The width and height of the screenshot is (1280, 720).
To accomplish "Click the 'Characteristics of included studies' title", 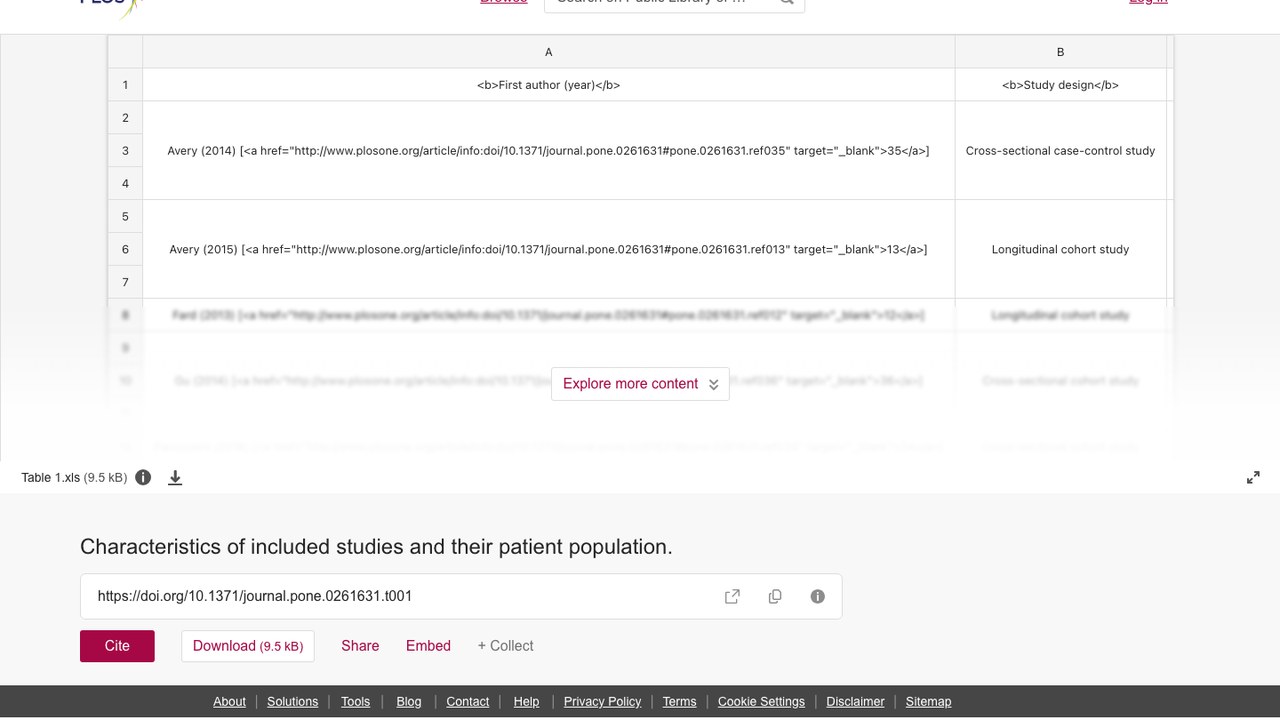I will (376, 547).
